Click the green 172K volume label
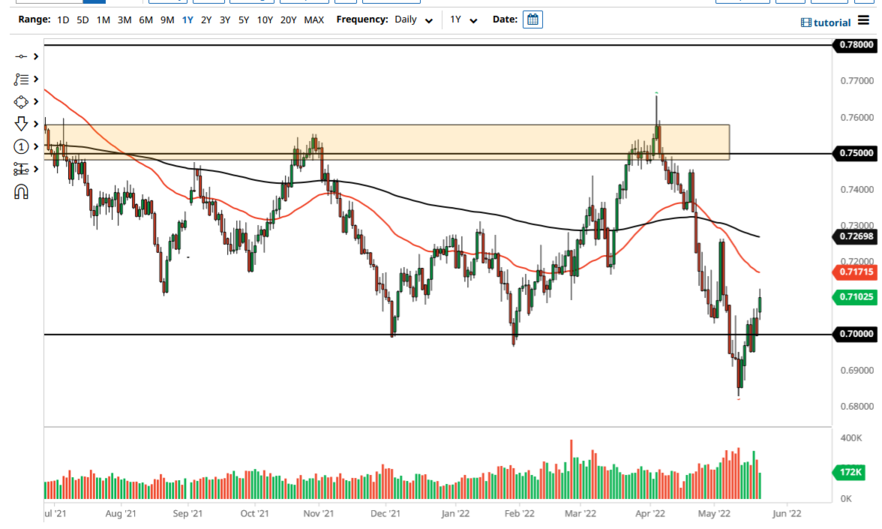This screenshot has height=529, width=882. coord(849,472)
